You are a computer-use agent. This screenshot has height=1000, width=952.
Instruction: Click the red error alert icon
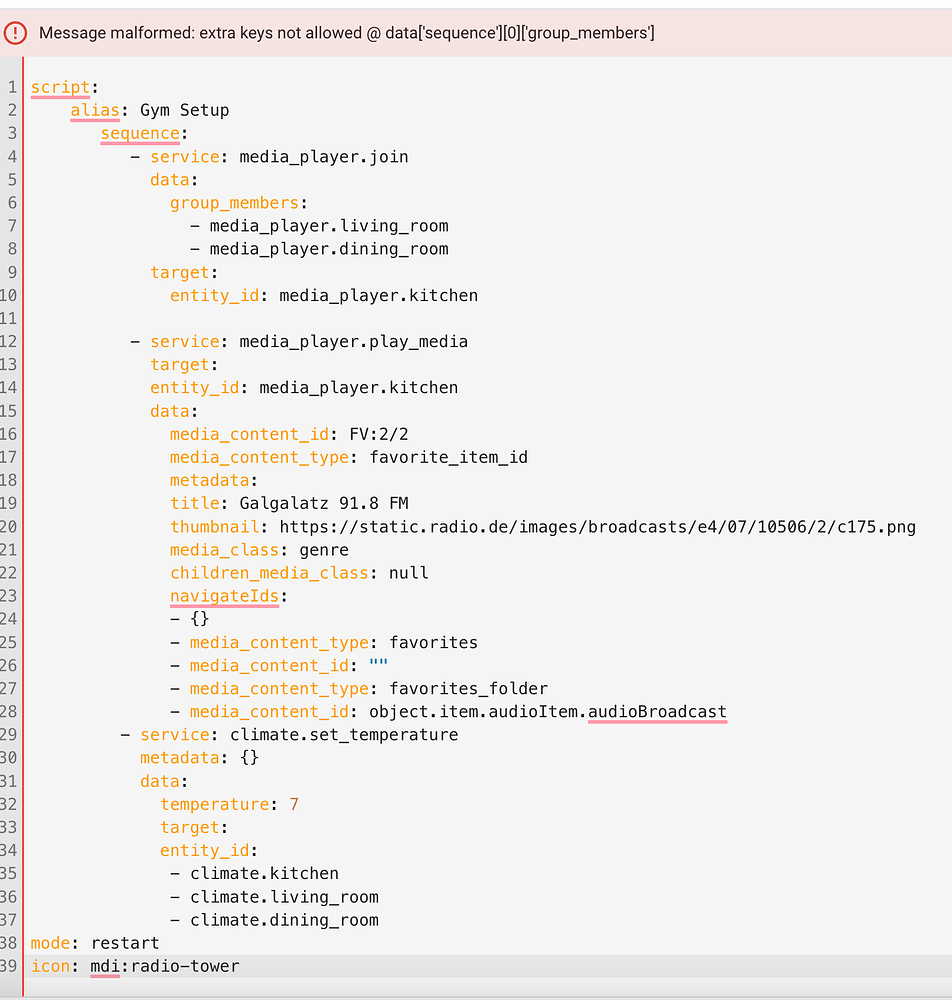pyautogui.click(x=15, y=33)
